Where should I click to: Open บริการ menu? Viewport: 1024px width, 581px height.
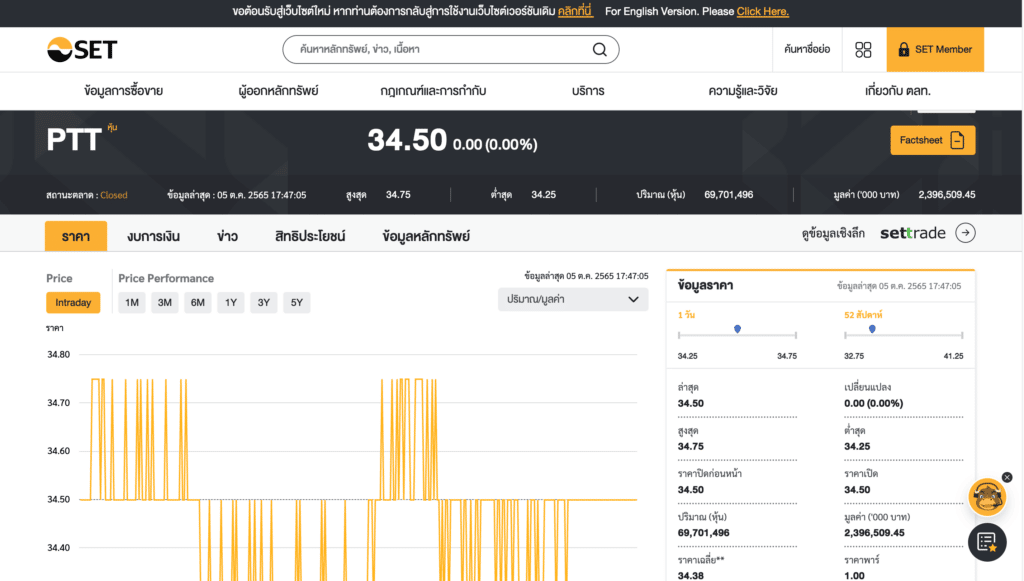588,91
